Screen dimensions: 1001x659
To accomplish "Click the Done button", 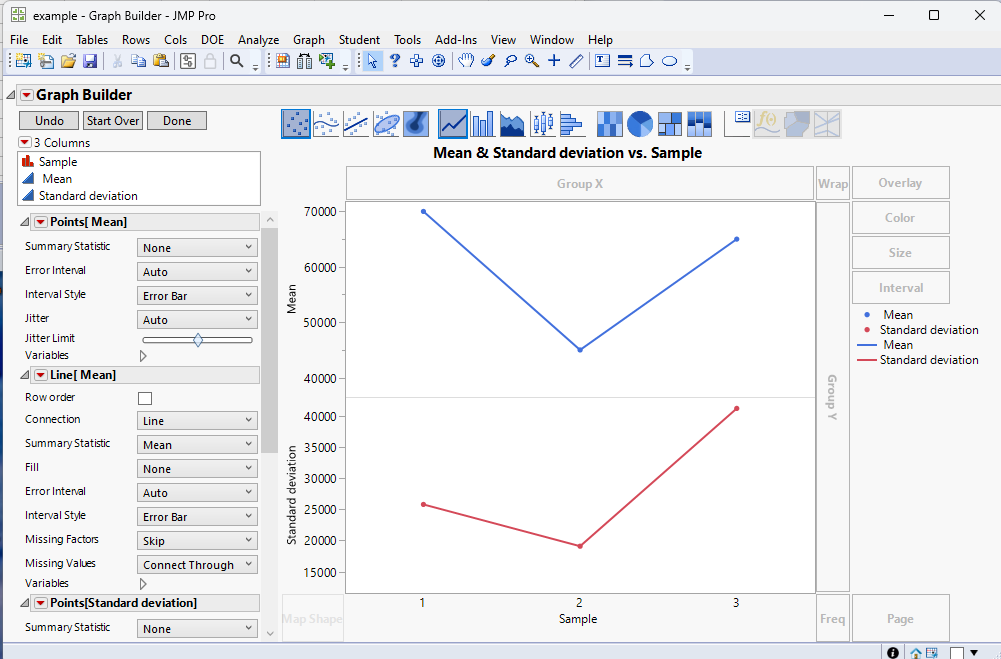I will [177, 121].
